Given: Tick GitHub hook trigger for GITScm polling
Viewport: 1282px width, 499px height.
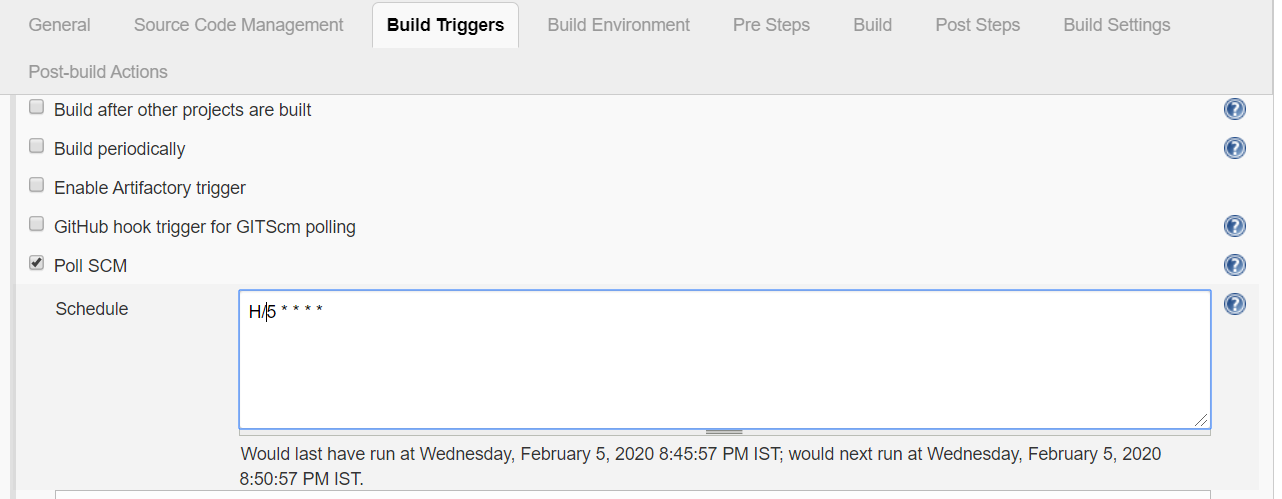Looking at the screenshot, I should tap(37, 224).
